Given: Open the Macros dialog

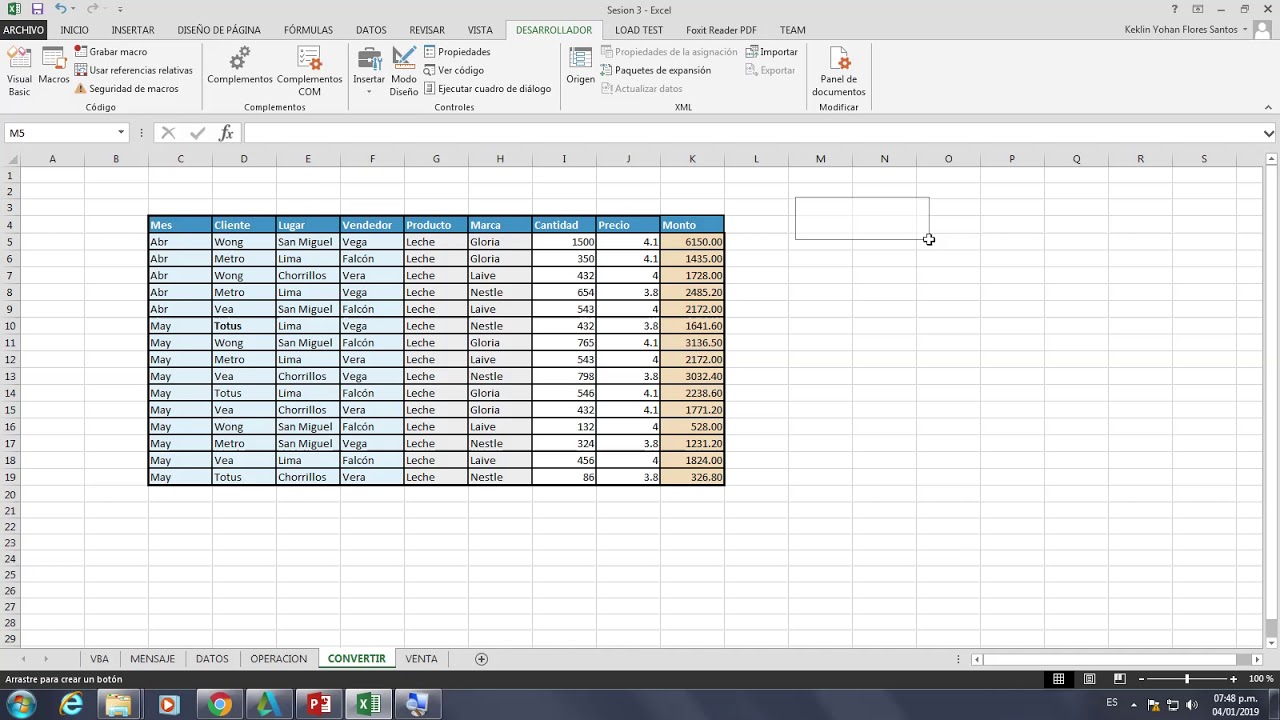Looking at the screenshot, I should click(53, 66).
